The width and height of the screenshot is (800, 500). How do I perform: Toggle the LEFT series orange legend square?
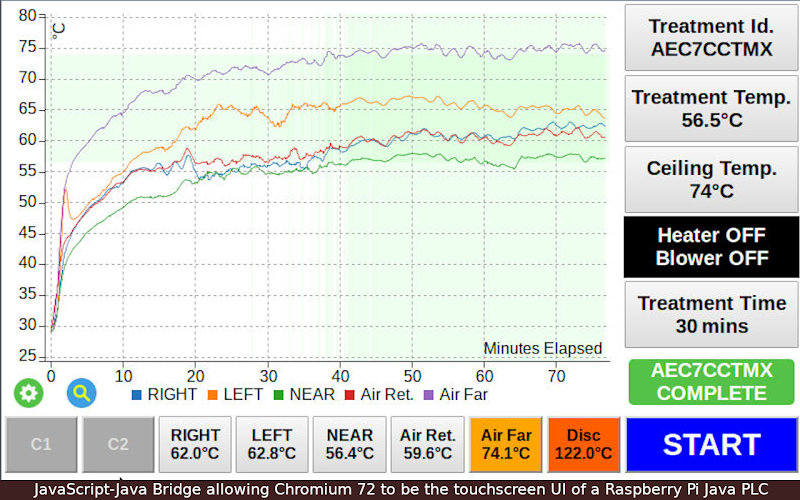[213, 394]
